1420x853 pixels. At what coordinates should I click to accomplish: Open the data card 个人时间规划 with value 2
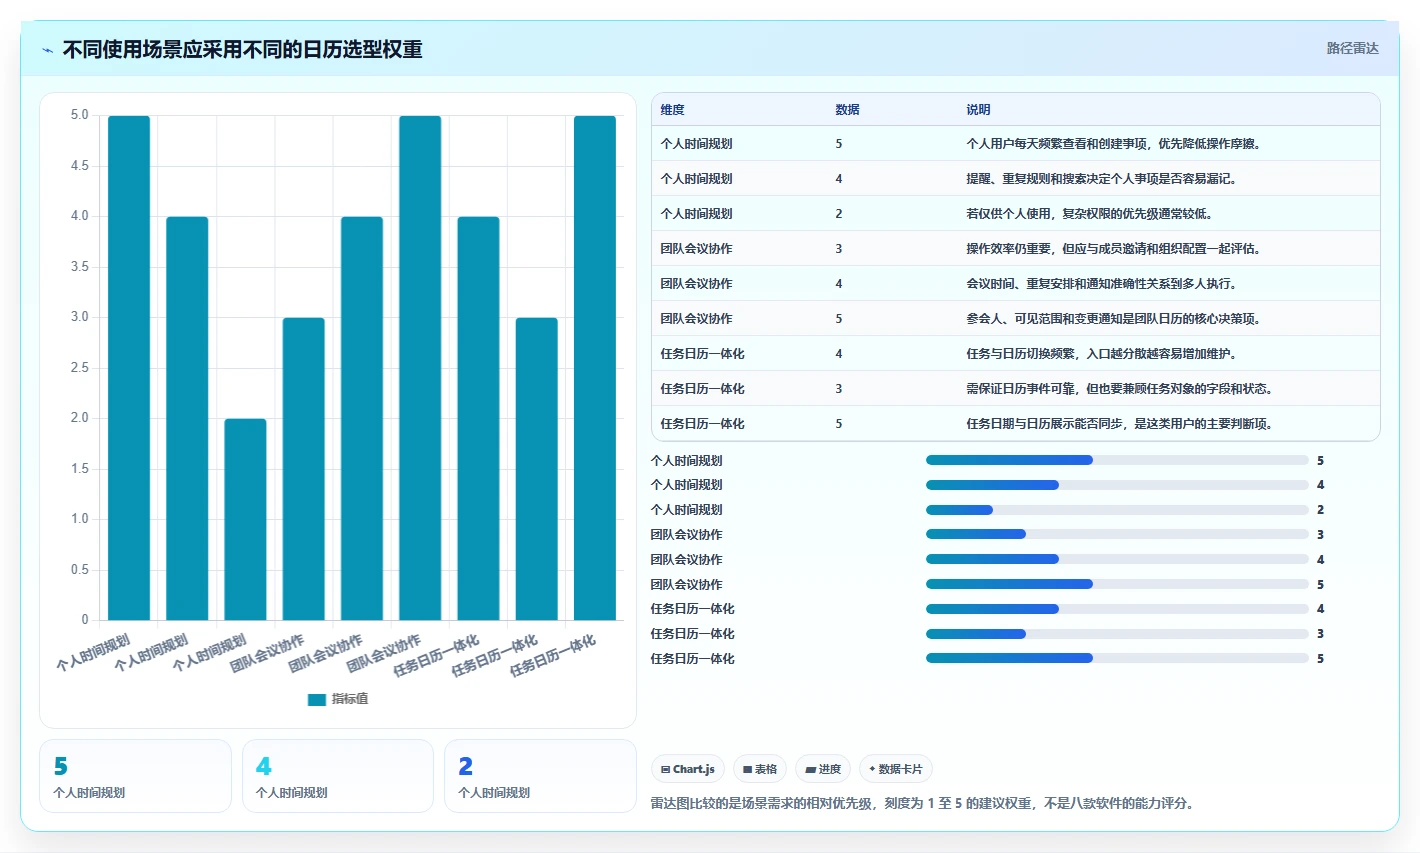pyautogui.click(x=540, y=776)
